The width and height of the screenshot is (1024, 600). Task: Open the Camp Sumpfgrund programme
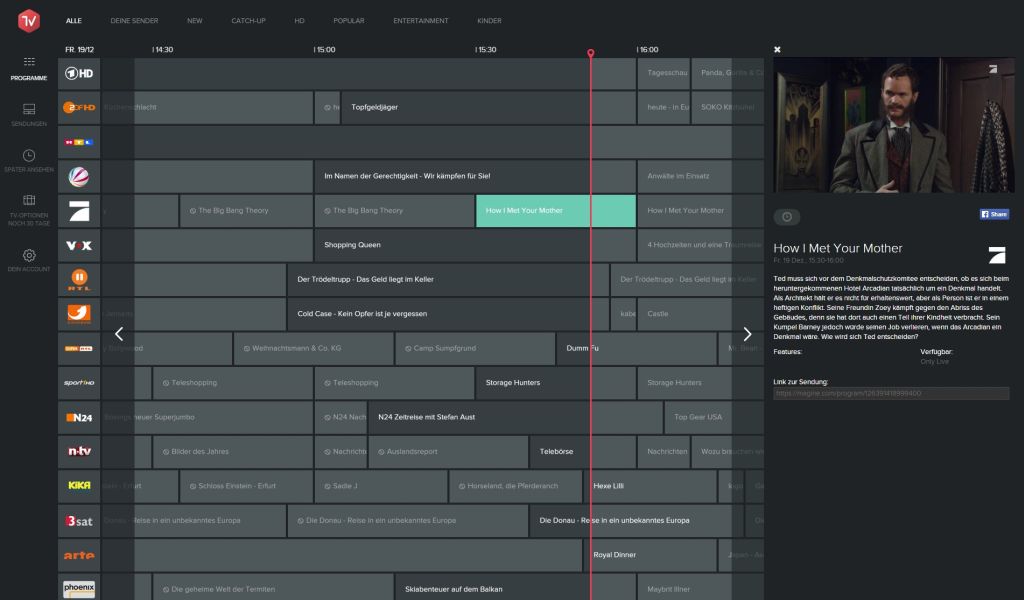pyautogui.click(x=475, y=349)
